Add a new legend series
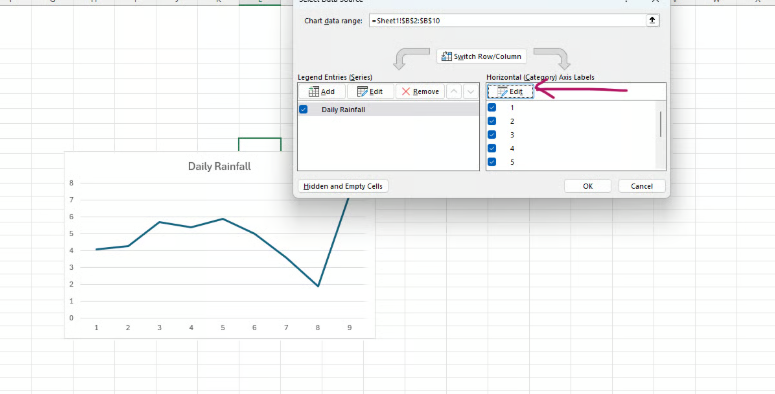The height and width of the screenshot is (394, 775). tap(322, 91)
